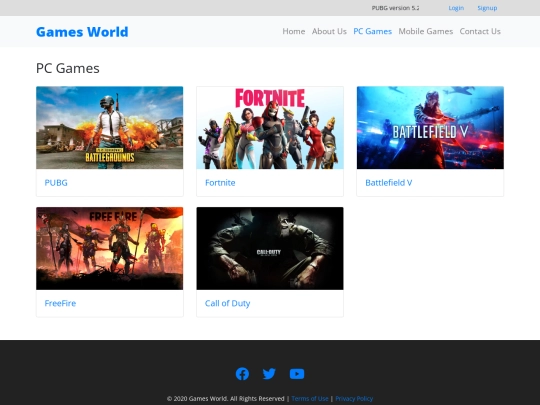Image resolution: width=540 pixels, height=405 pixels.
Task: Click the Signup link
Action: [x=487, y=8]
